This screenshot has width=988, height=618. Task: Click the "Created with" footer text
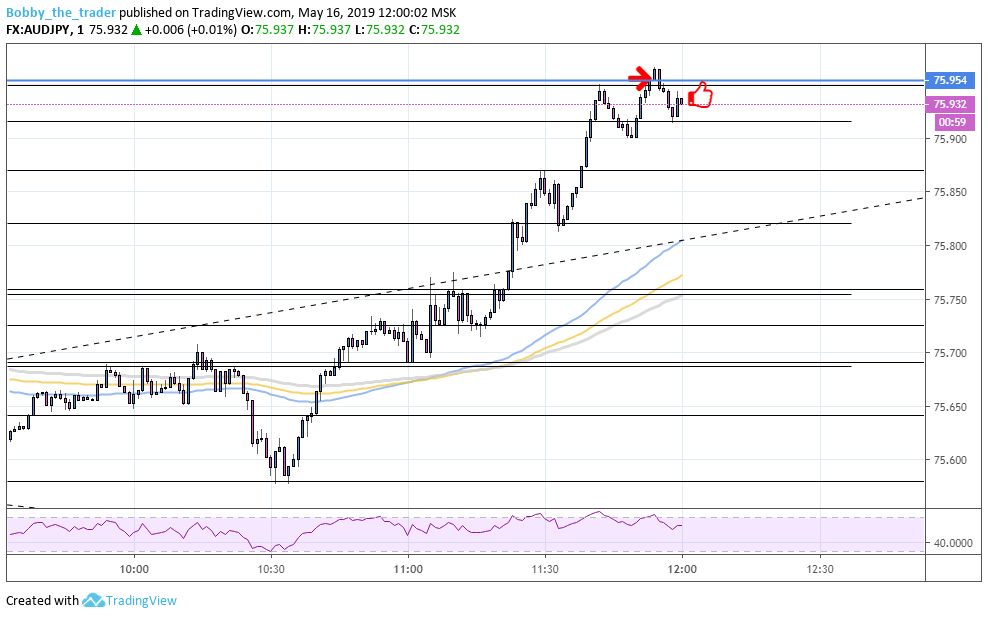(42, 600)
